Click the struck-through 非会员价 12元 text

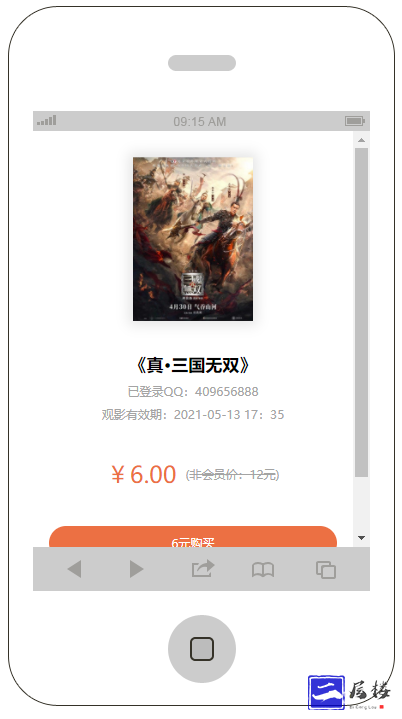coord(232,475)
